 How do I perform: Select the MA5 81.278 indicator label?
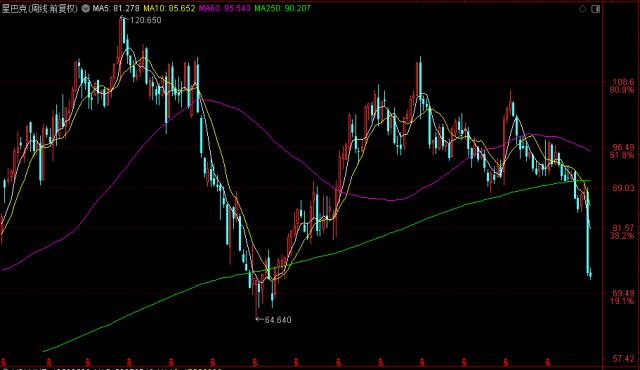coord(116,8)
